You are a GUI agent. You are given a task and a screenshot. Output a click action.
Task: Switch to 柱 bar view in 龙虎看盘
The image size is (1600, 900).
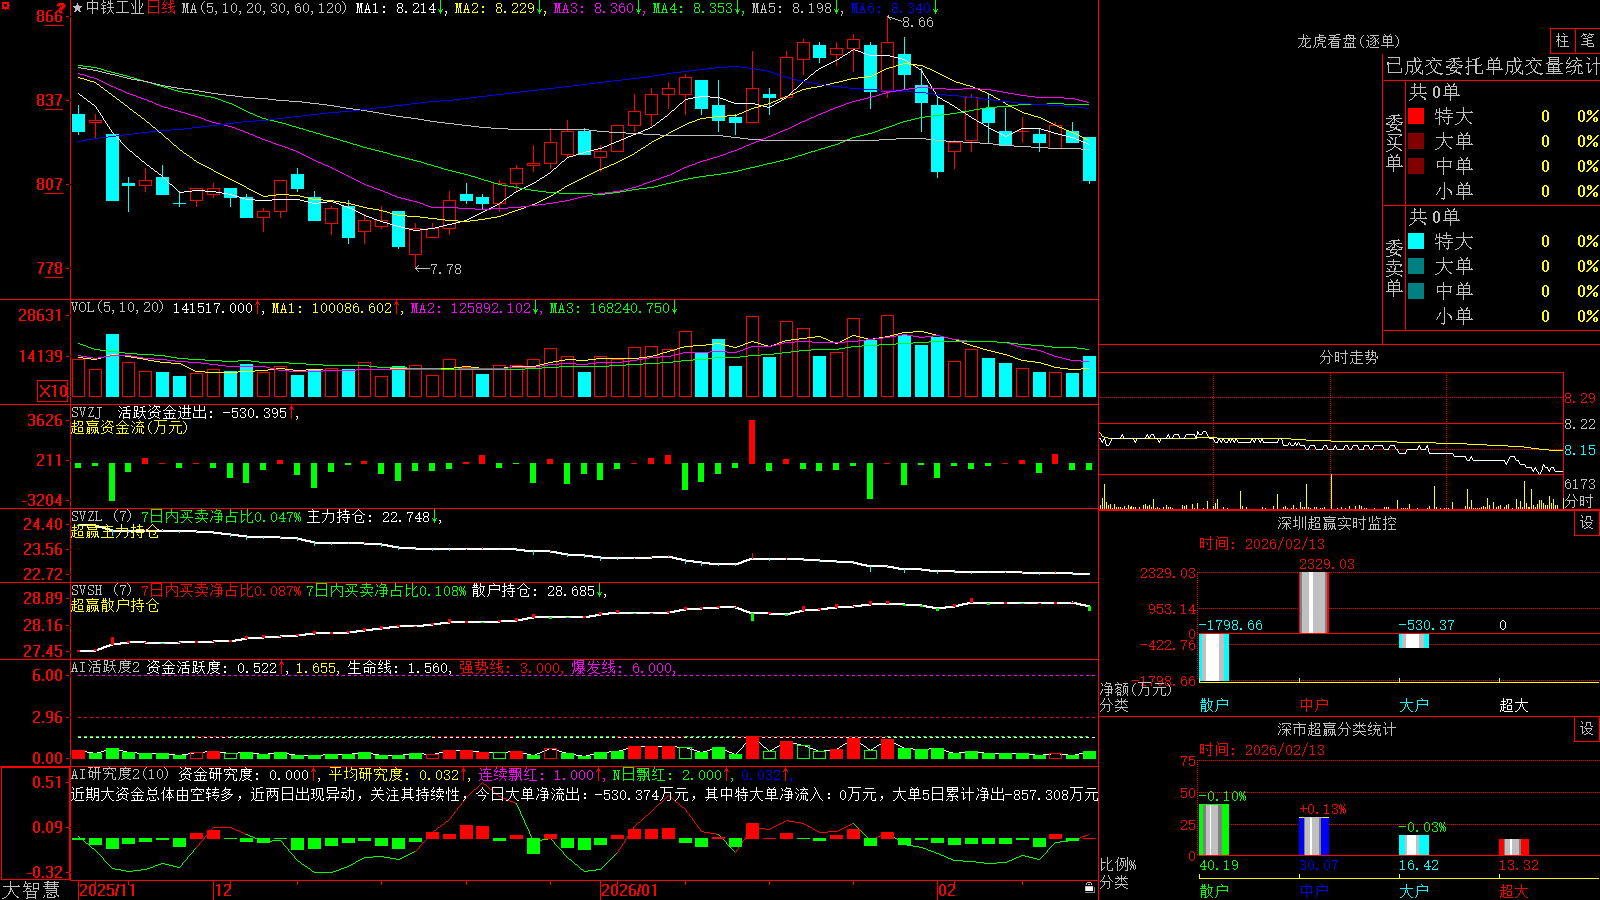click(x=1562, y=41)
